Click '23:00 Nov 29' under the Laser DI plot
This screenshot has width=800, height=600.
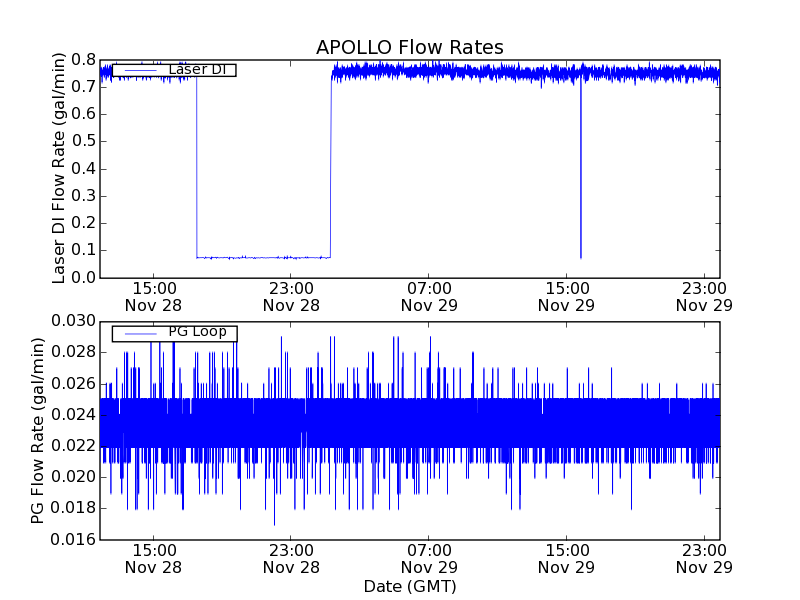(705, 297)
